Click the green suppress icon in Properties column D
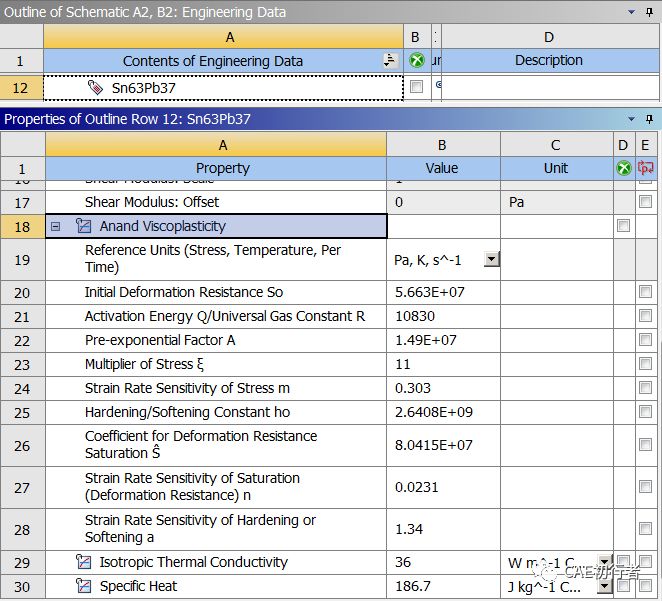This screenshot has width=662, height=601. 624,168
